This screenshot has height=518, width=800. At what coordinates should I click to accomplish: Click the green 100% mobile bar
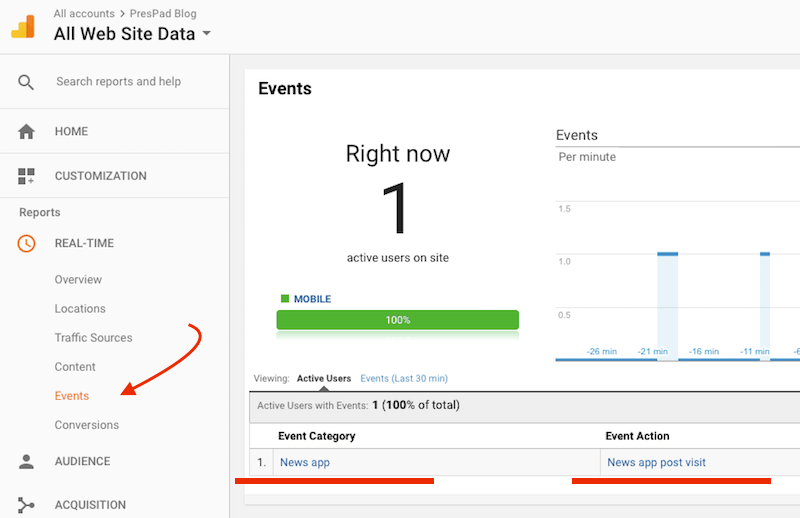(x=397, y=320)
